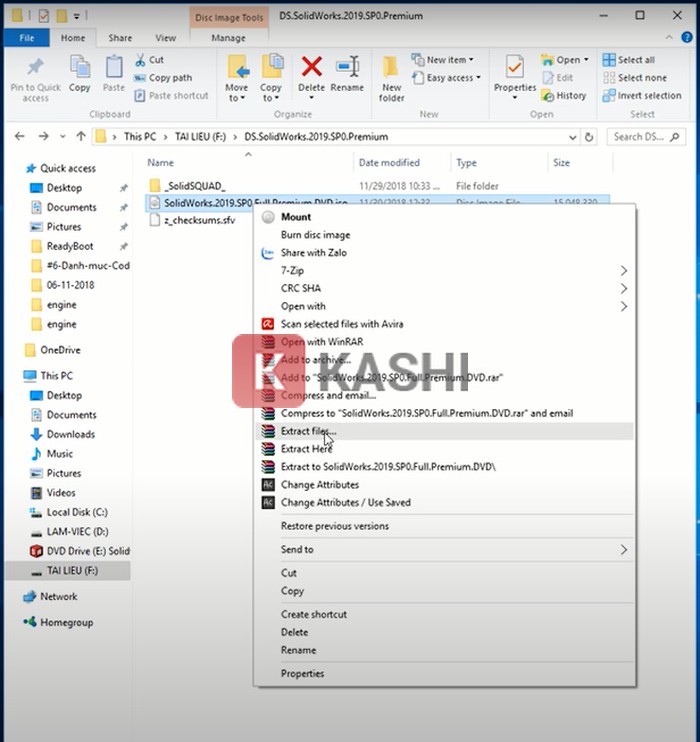Image resolution: width=700 pixels, height=742 pixels.
Task: Click the red Delete icon
Action: tap(311, 66)
